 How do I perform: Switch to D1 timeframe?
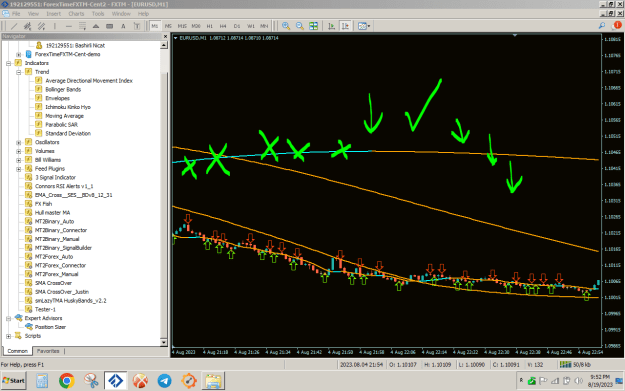click(237, 26)
